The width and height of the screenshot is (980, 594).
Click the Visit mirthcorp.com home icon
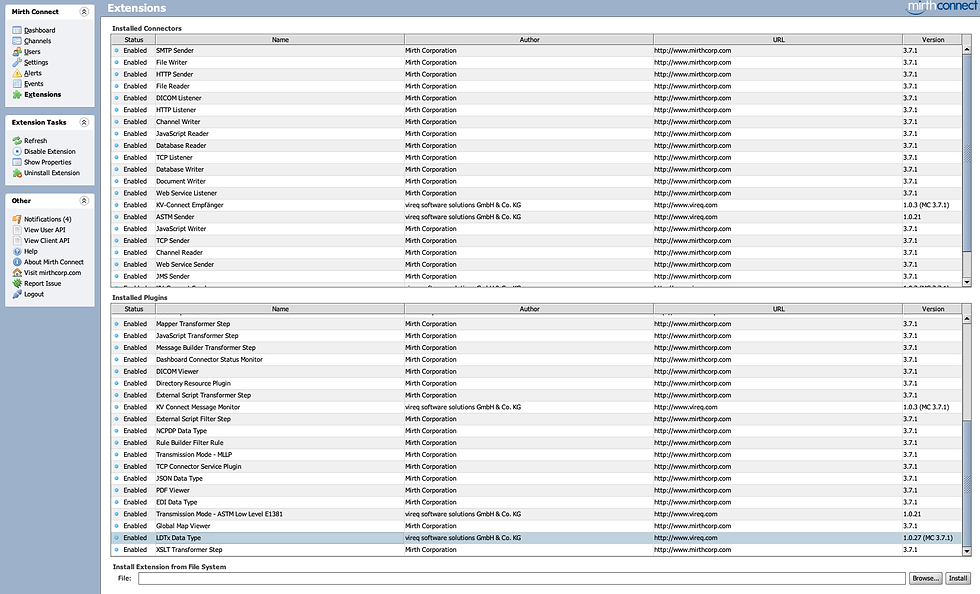(17, 273)
